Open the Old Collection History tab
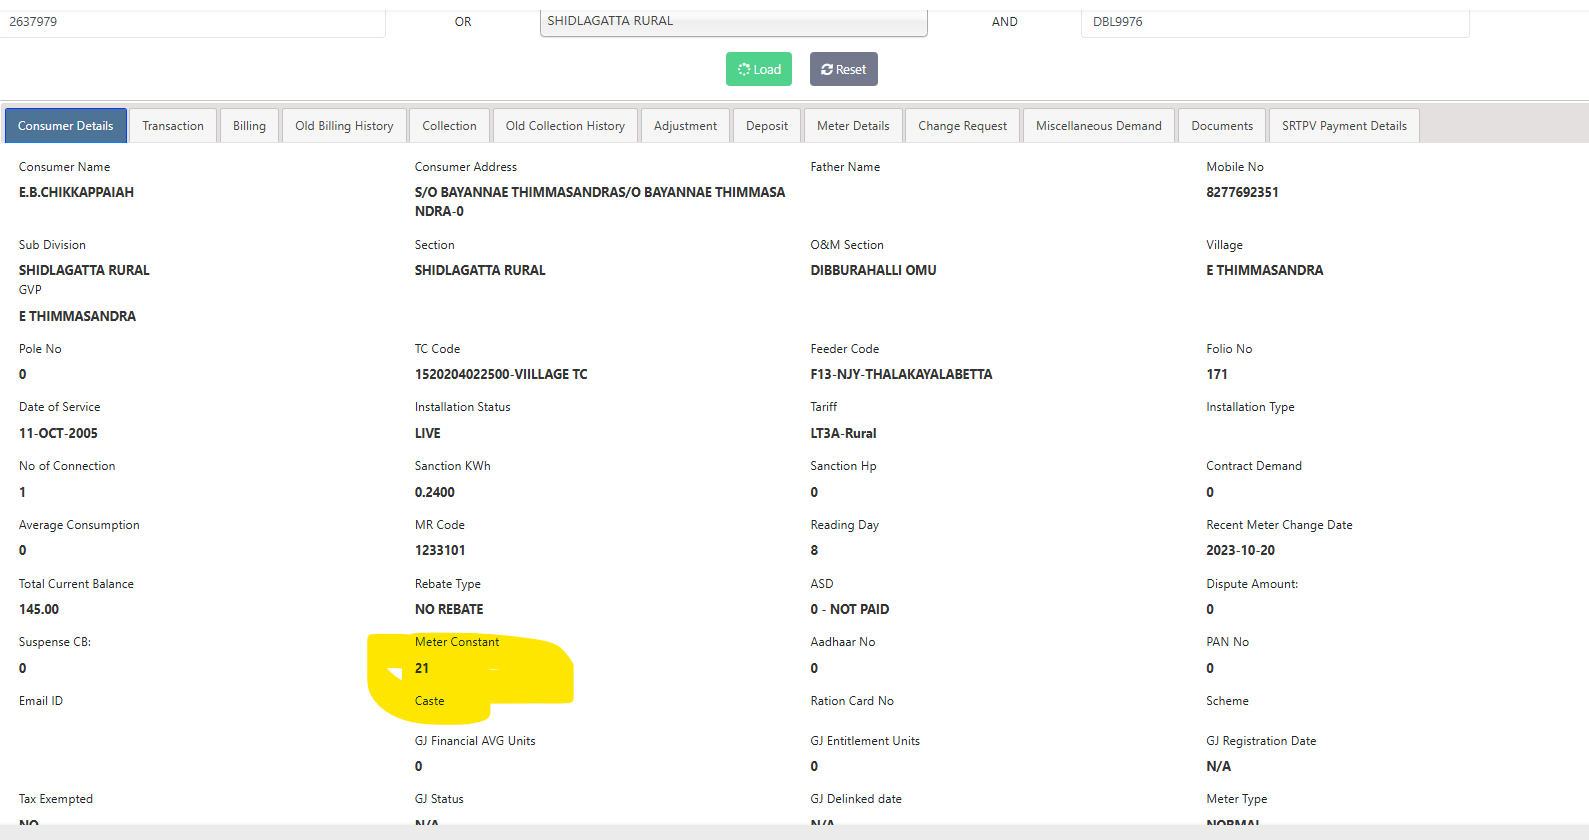1589x840 pixels. [565, 126]
